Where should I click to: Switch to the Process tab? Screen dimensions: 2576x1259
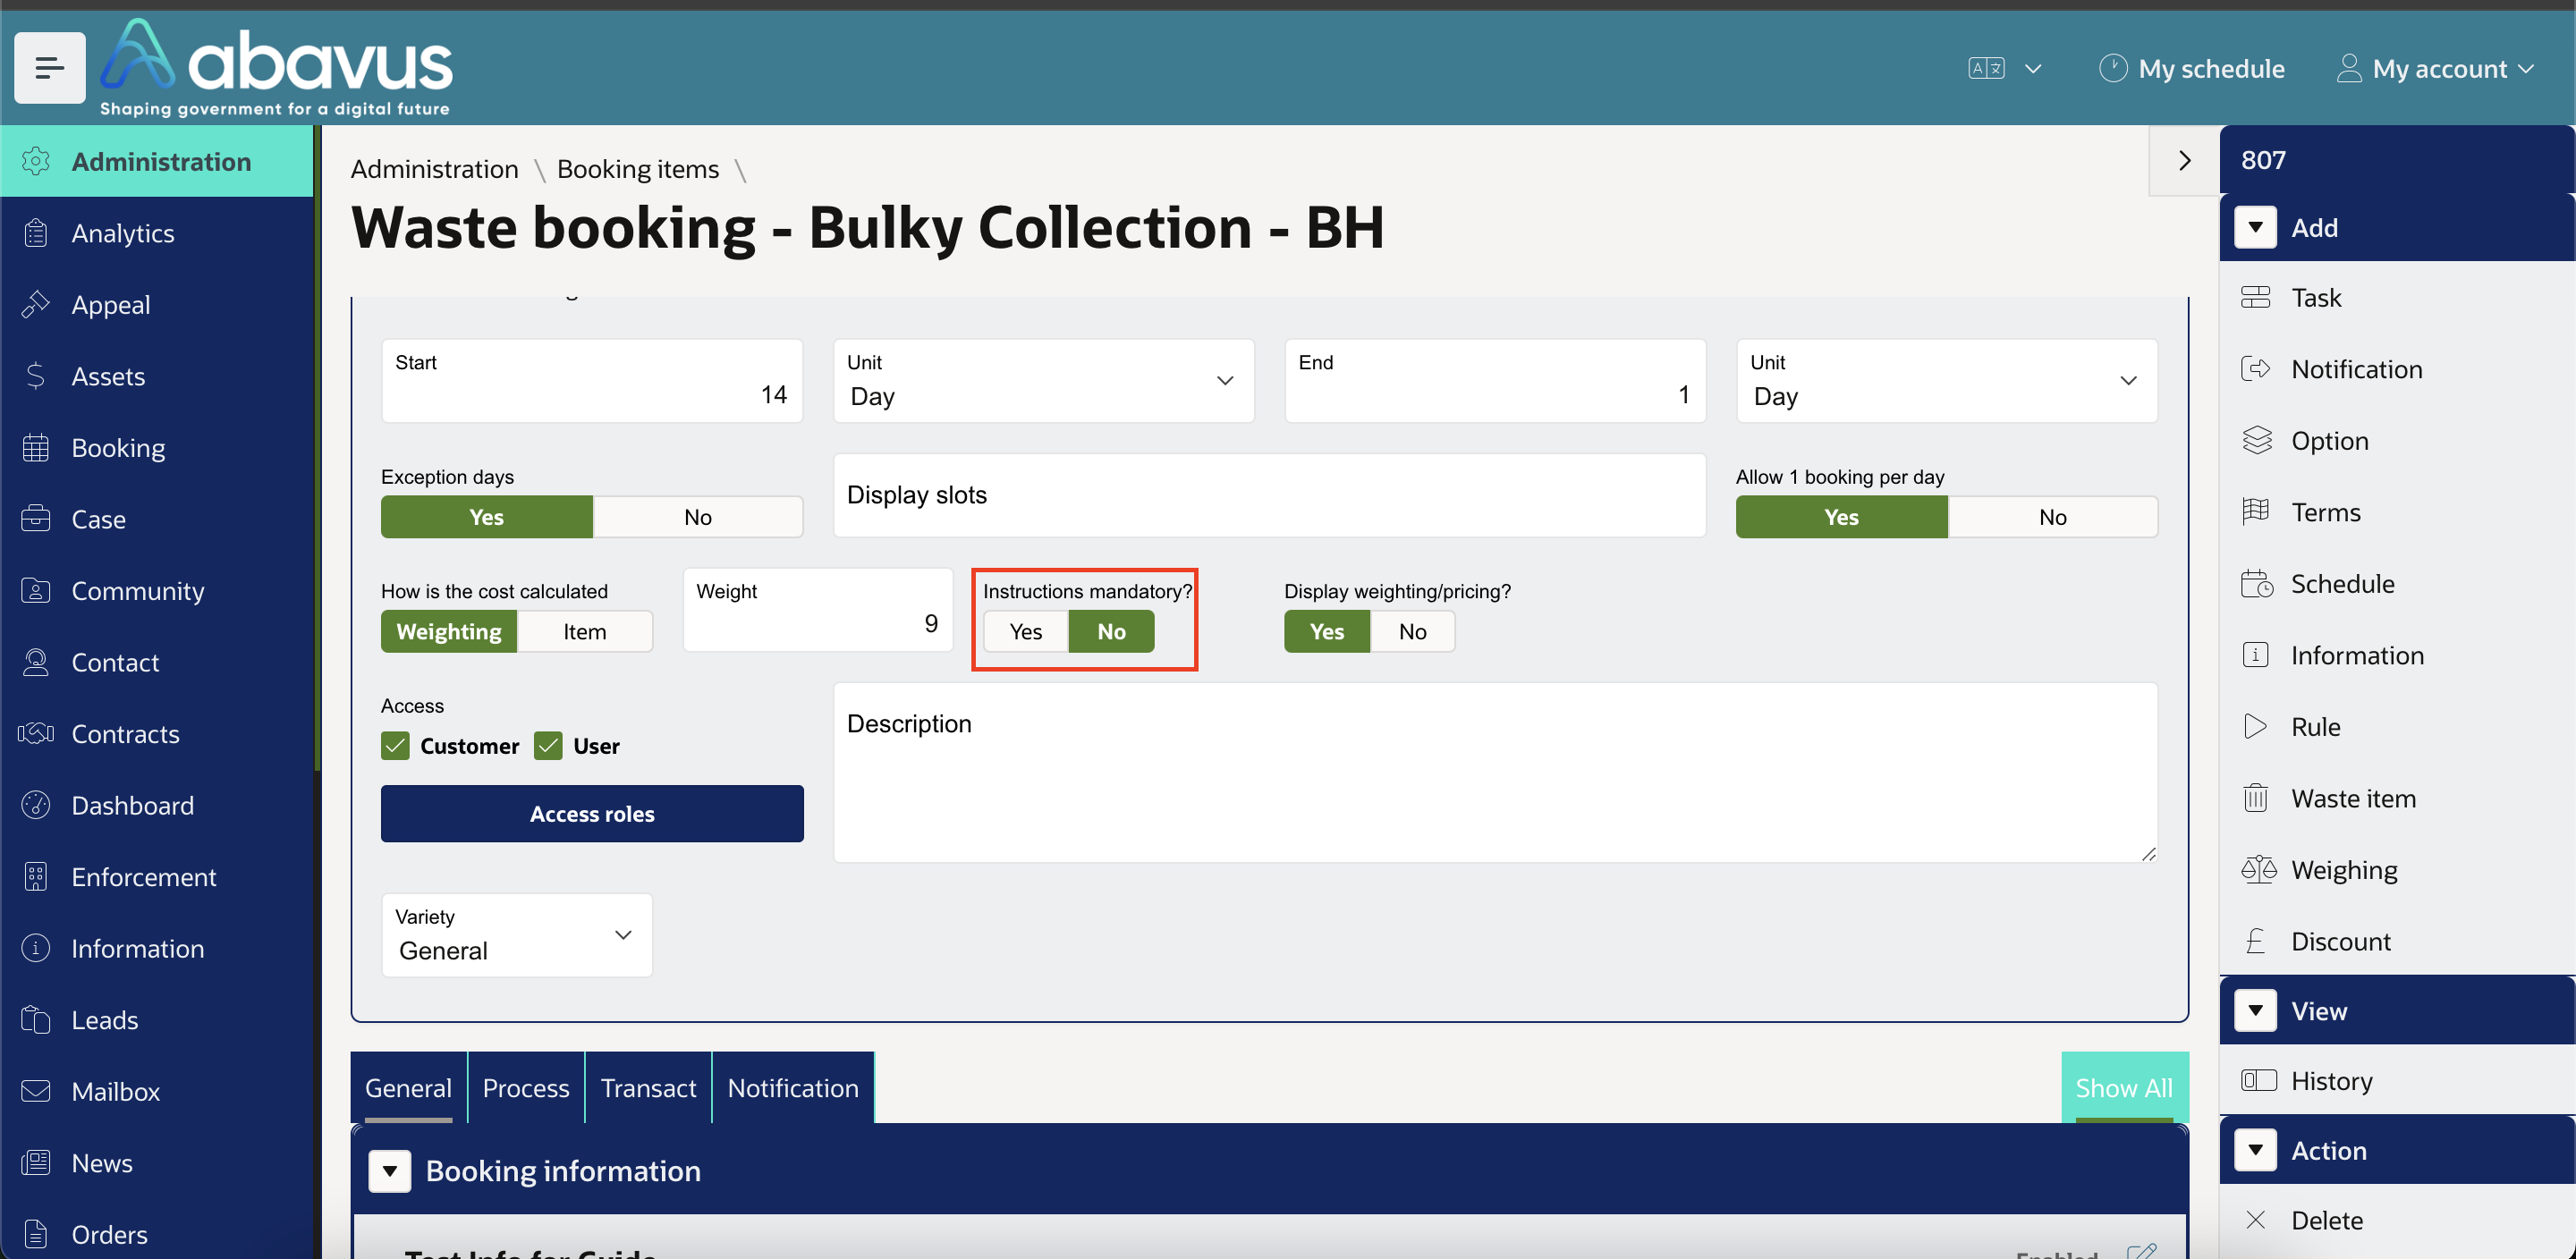pyautogui.click(x=526, y=1087)
